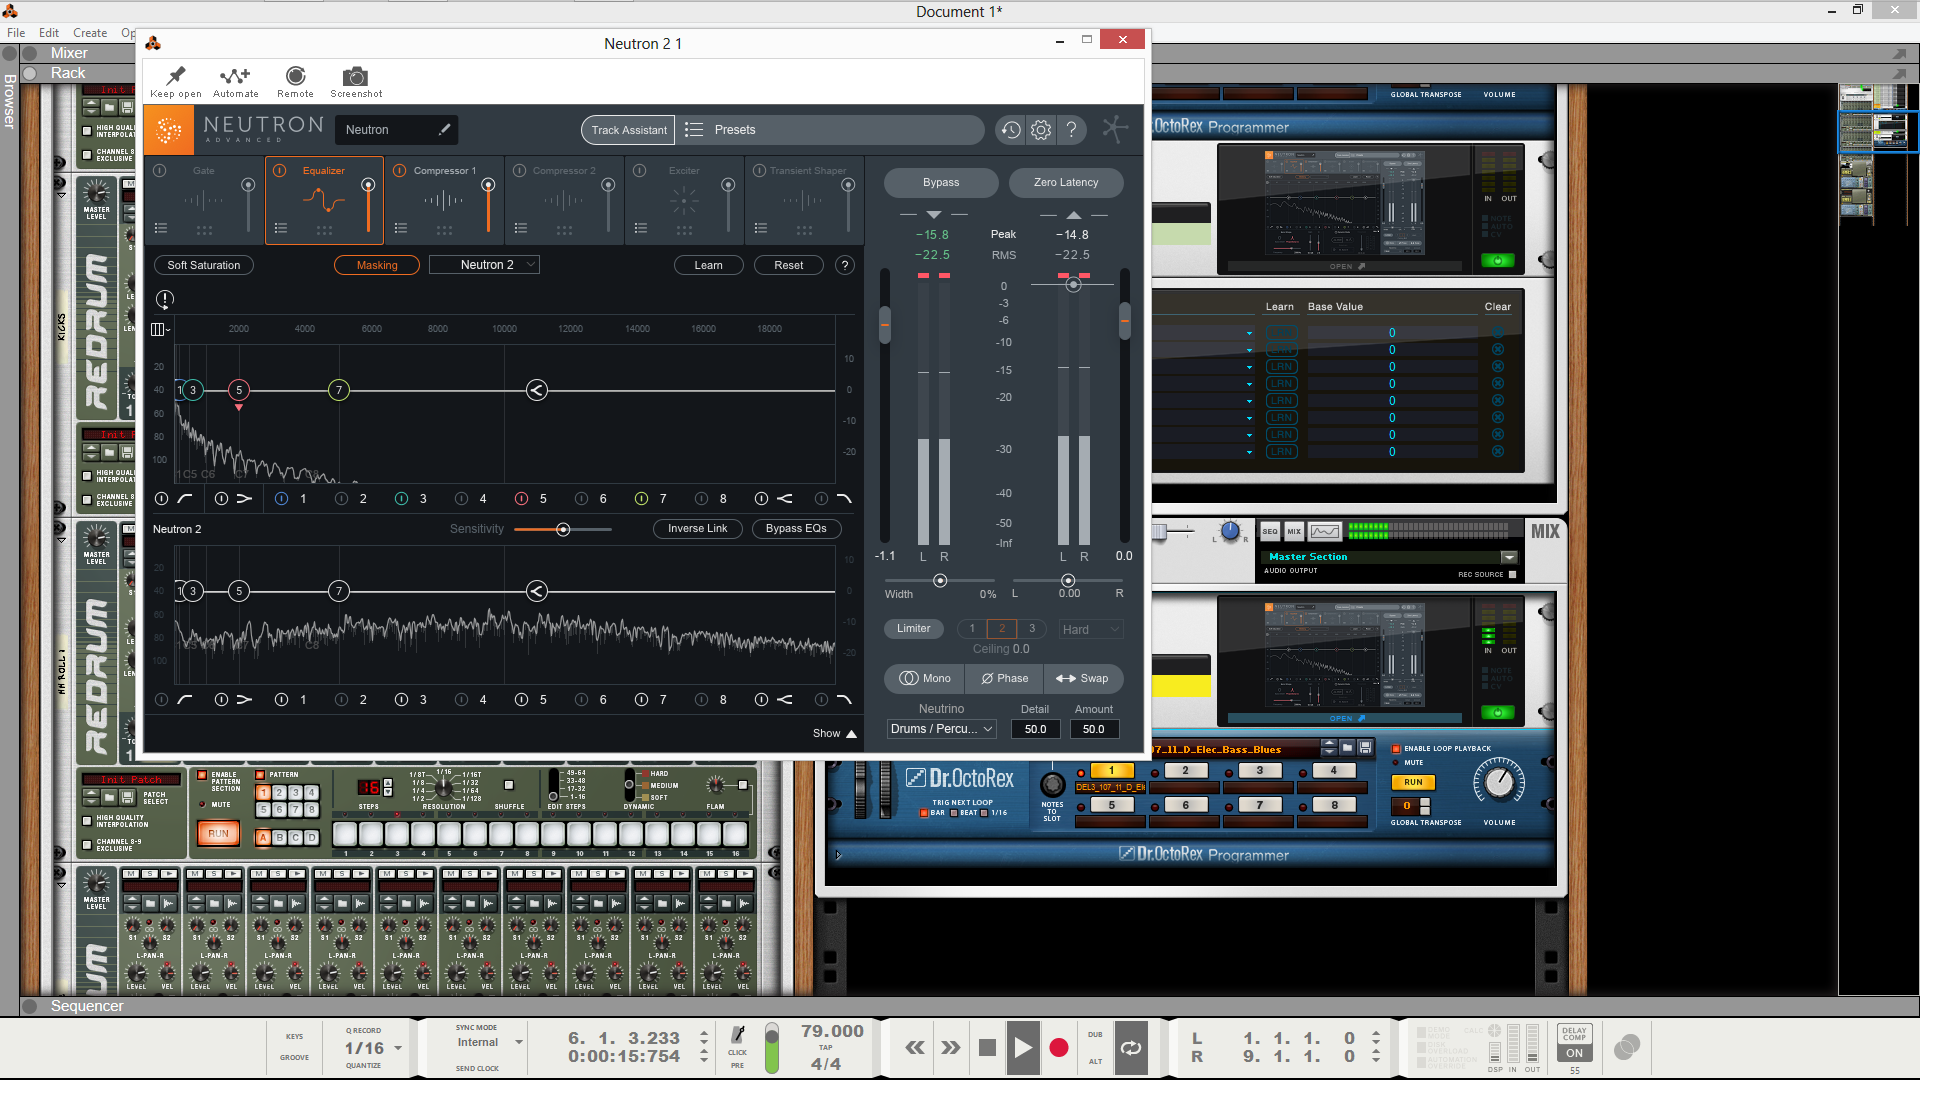Image resolution: width=1942 pixels, height=1098 pixels.
Task: Open Neutron help question mark
Action: (x=1071, y=130)
